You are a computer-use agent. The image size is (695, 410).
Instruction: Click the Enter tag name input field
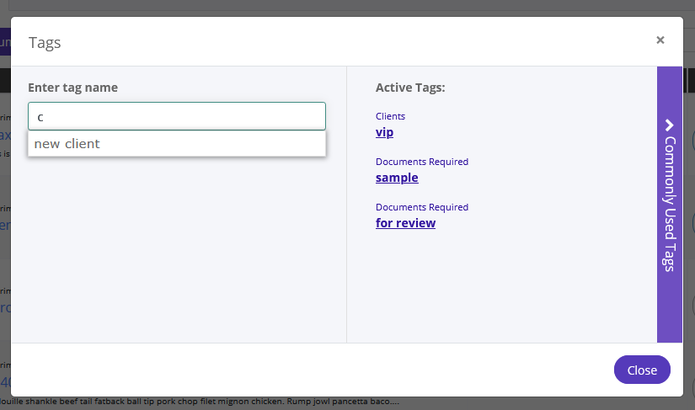(x=177, y=117)
